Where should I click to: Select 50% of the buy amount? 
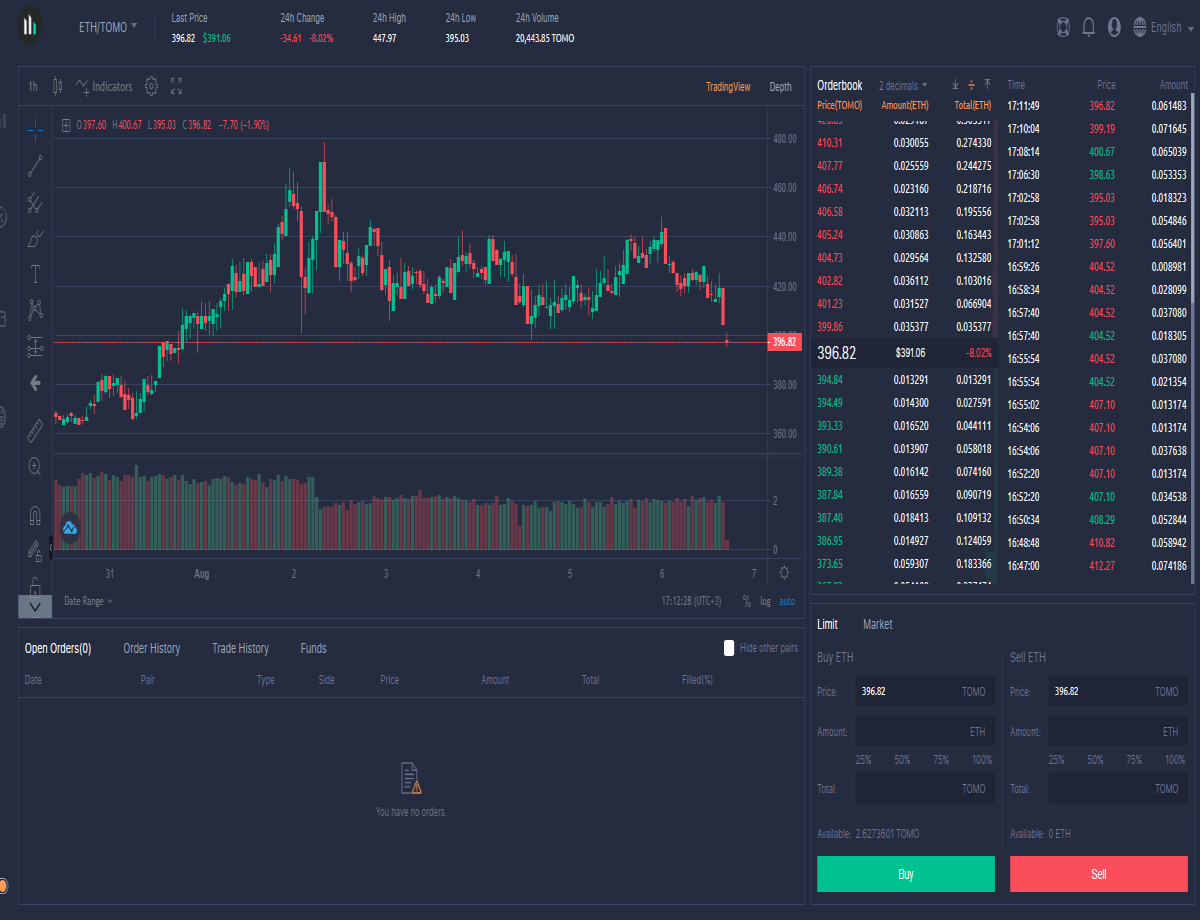[x=902, y=760]
